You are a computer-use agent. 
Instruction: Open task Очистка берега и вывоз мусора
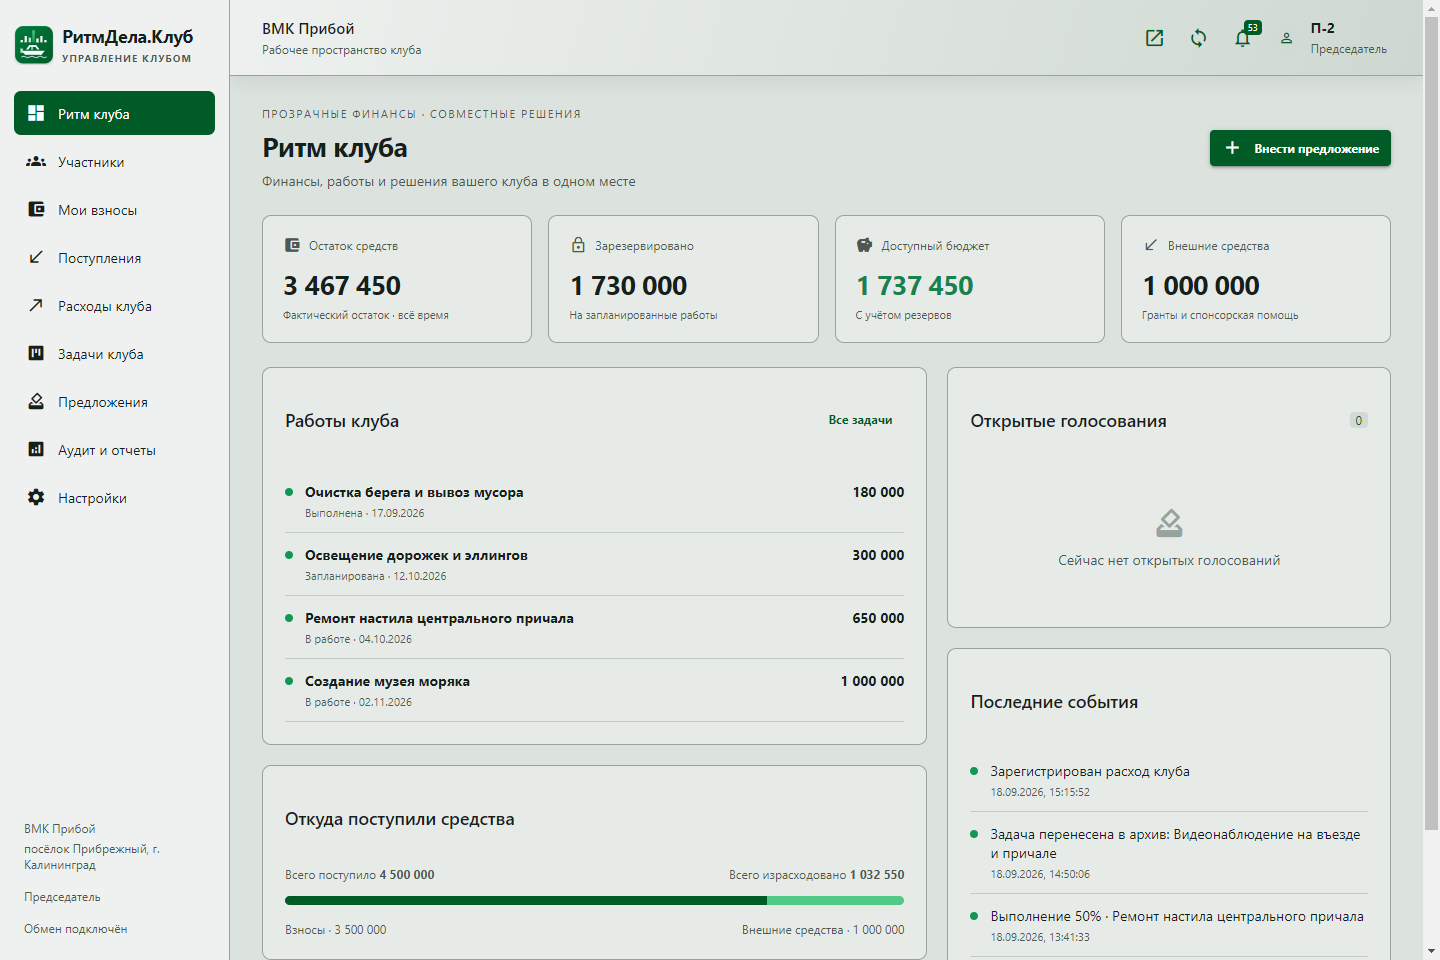pos(594,501)
